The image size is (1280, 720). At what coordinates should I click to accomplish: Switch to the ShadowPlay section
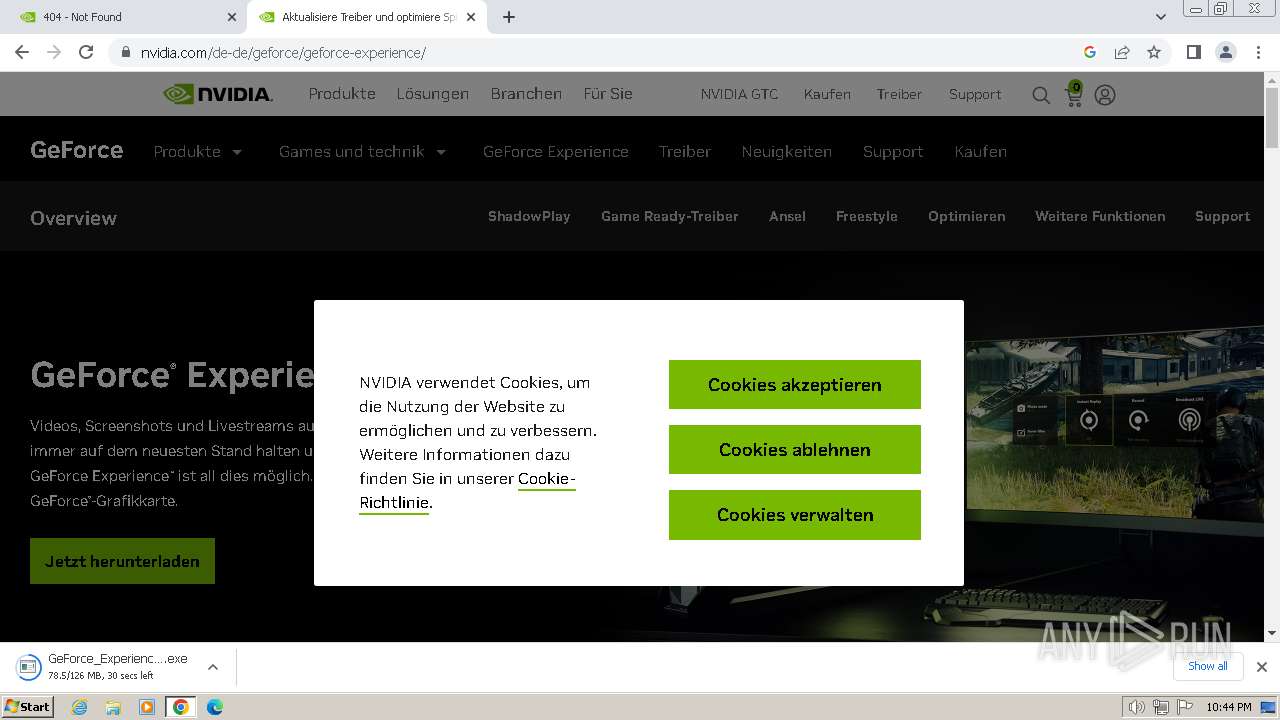pos(529,216)
